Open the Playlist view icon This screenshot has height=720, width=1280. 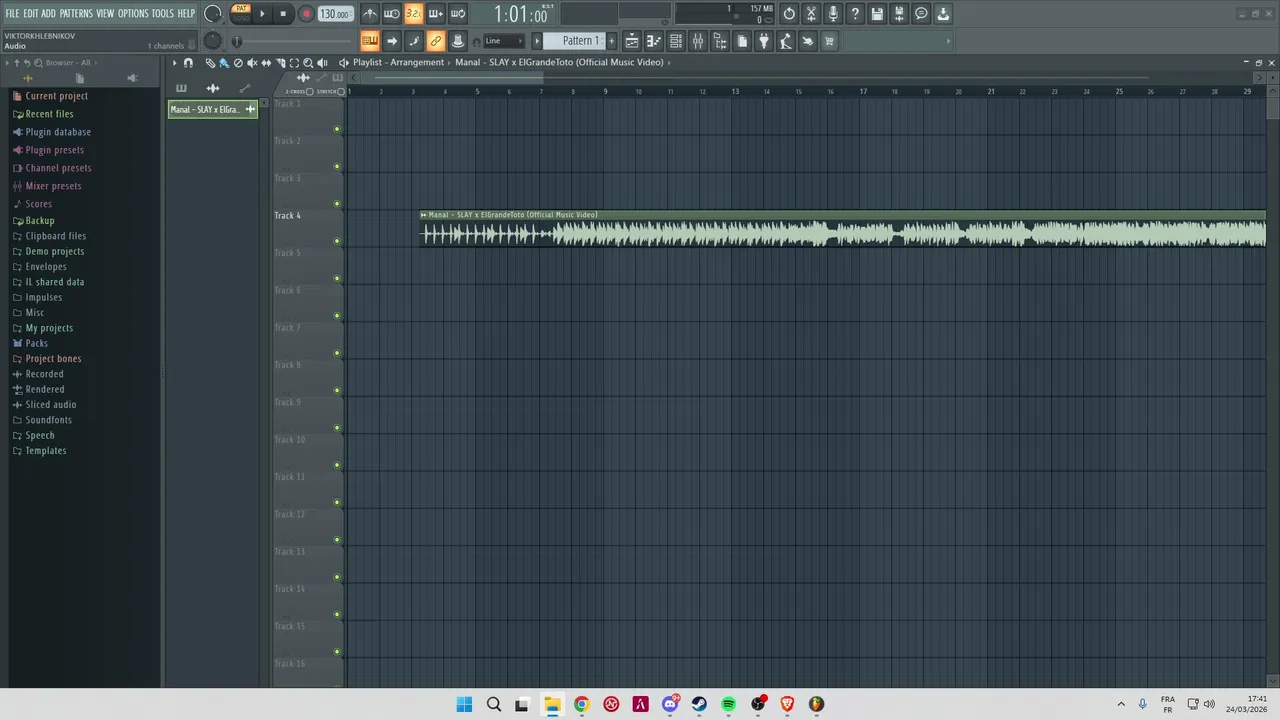[632, 41]
